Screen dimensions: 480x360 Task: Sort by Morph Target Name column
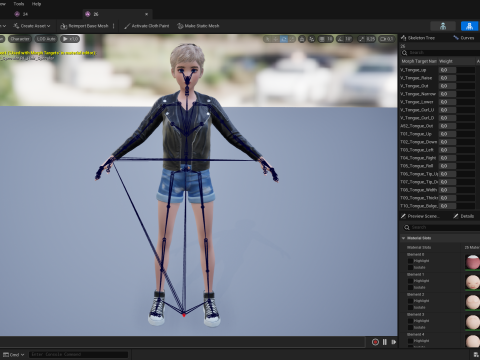tap(419, 61)
